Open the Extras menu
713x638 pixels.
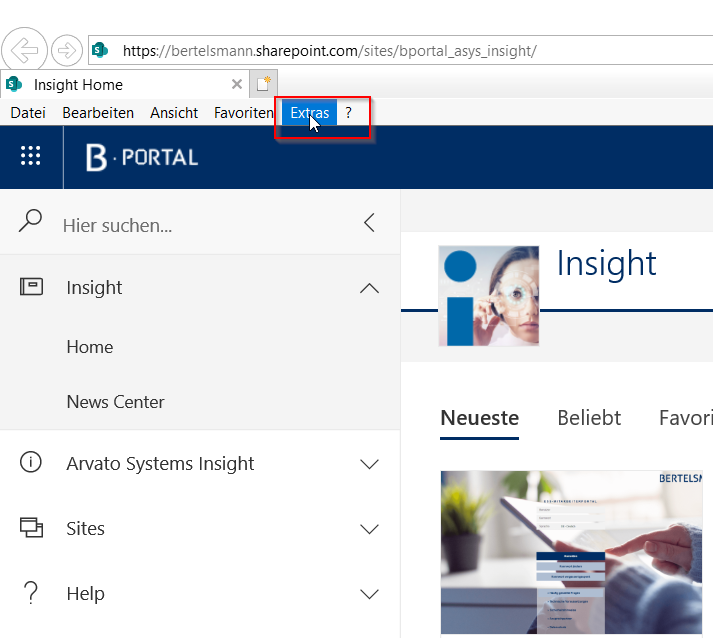tap(310, 113)
